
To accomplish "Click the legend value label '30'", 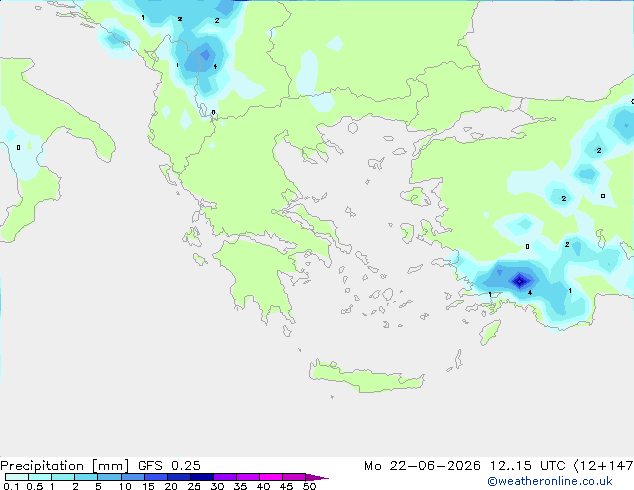I will pyautogui.click(x=217, y=486).
